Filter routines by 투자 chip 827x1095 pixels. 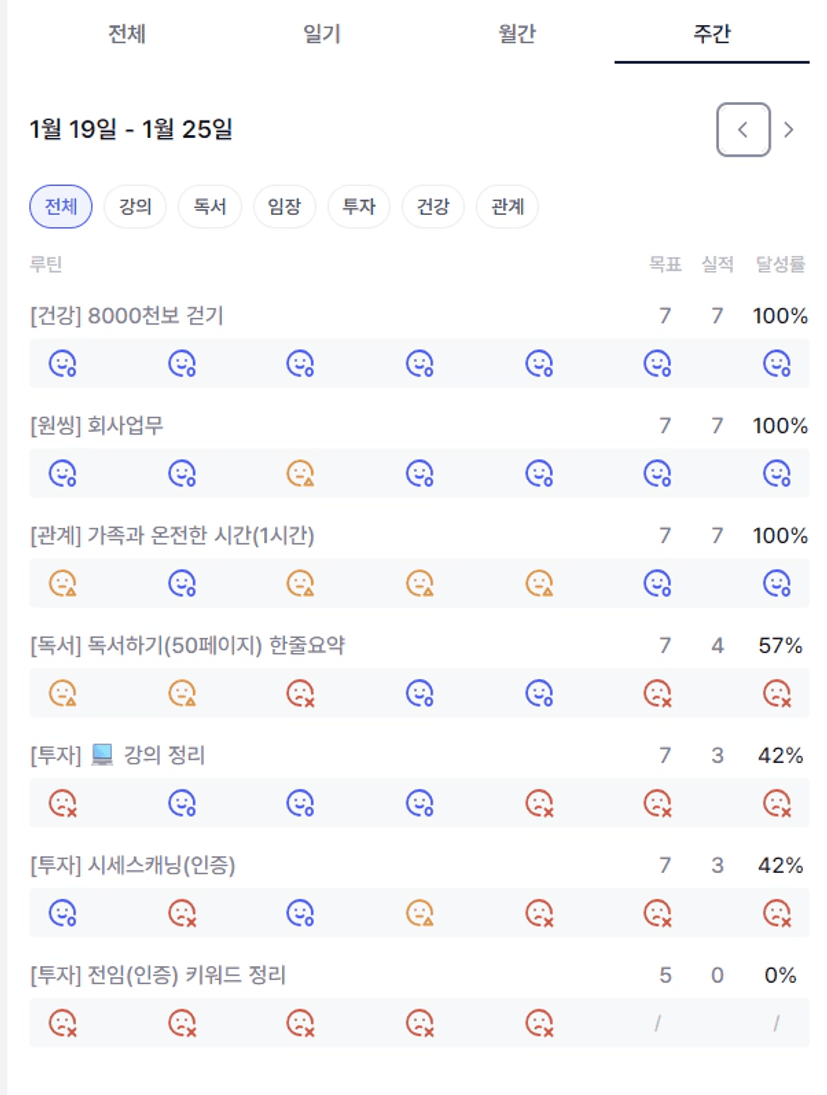coord(359,208)
